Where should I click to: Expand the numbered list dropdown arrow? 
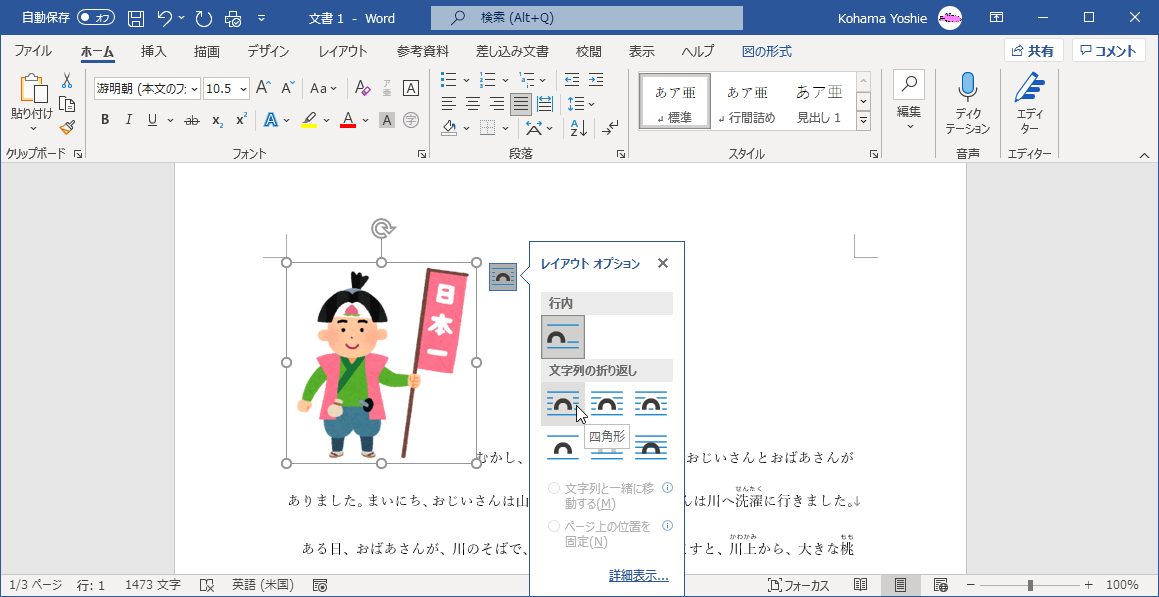click(505, 79)
